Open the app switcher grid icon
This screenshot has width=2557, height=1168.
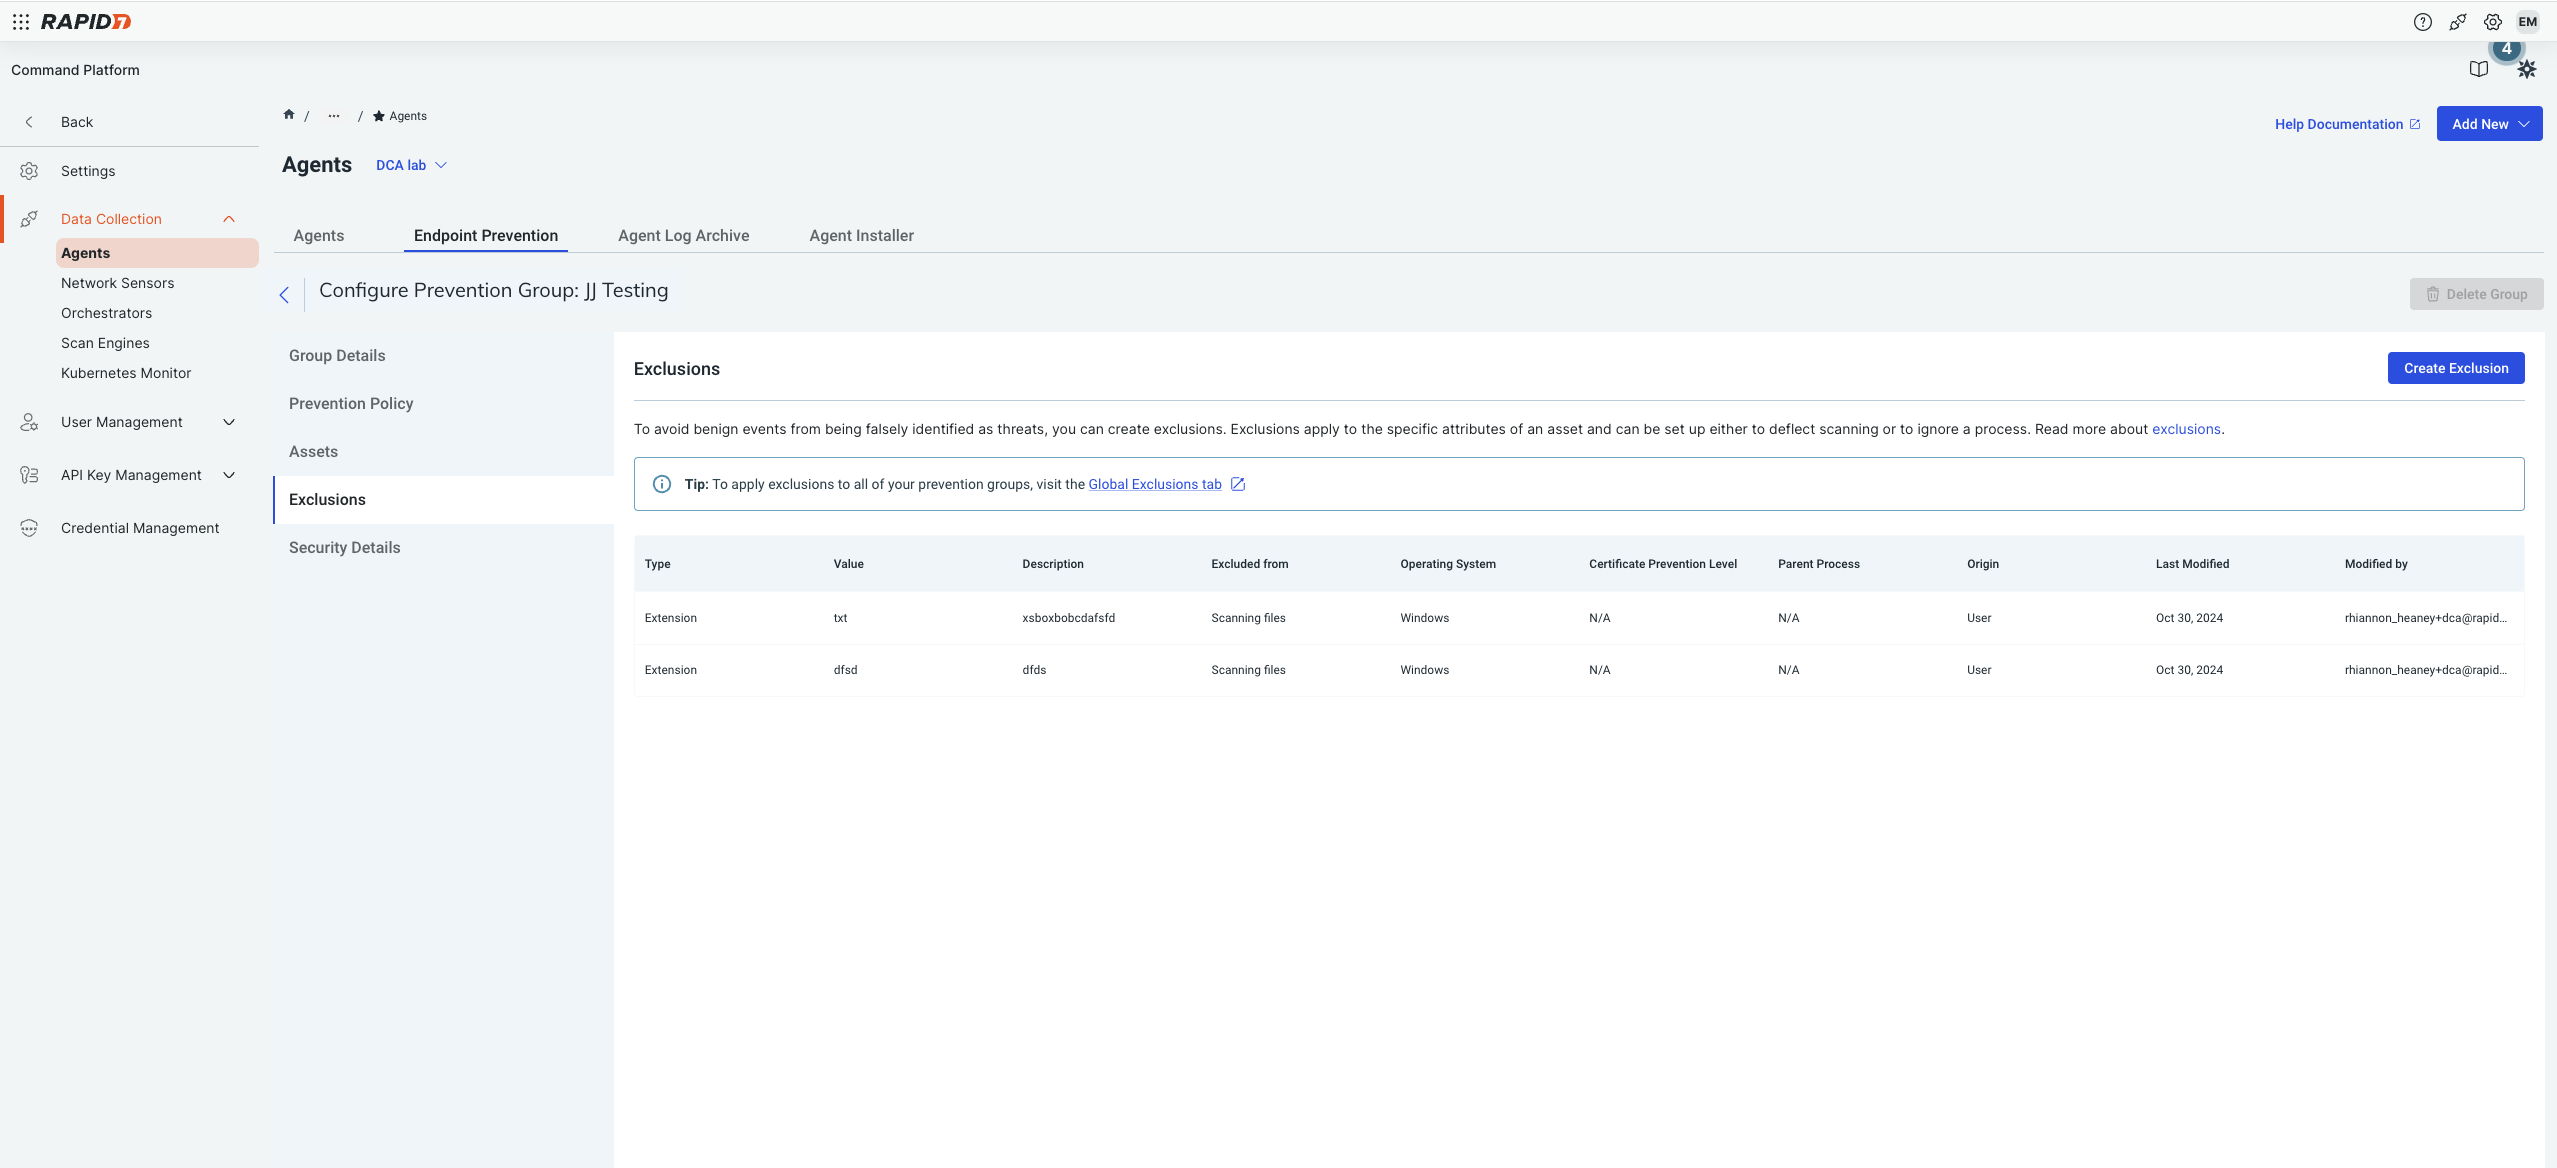(x=20, y=21)
